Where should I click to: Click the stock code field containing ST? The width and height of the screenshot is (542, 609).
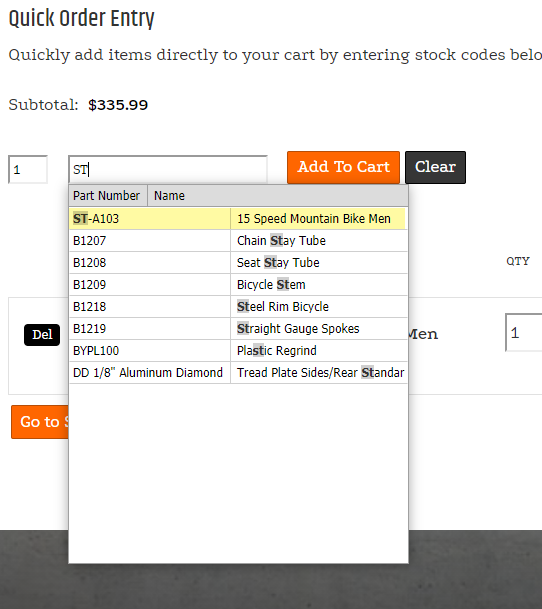168,169
